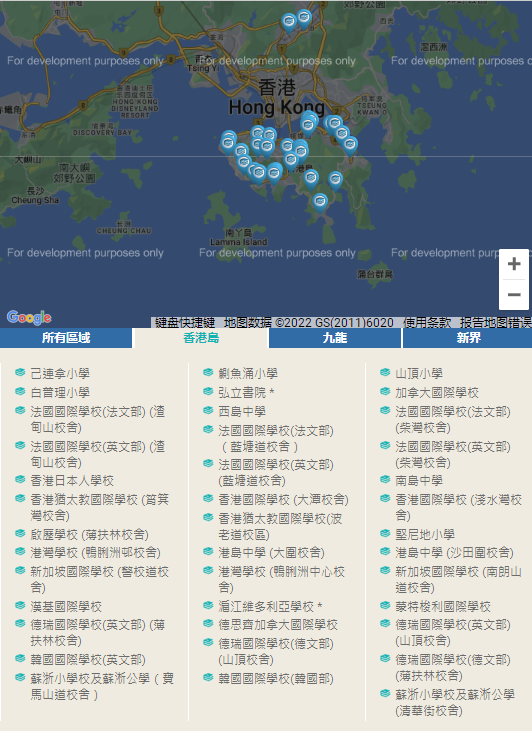532x731 pixels.
Task: Click the bullet icon beside 香港日本人學校
Action: point(20,480)
